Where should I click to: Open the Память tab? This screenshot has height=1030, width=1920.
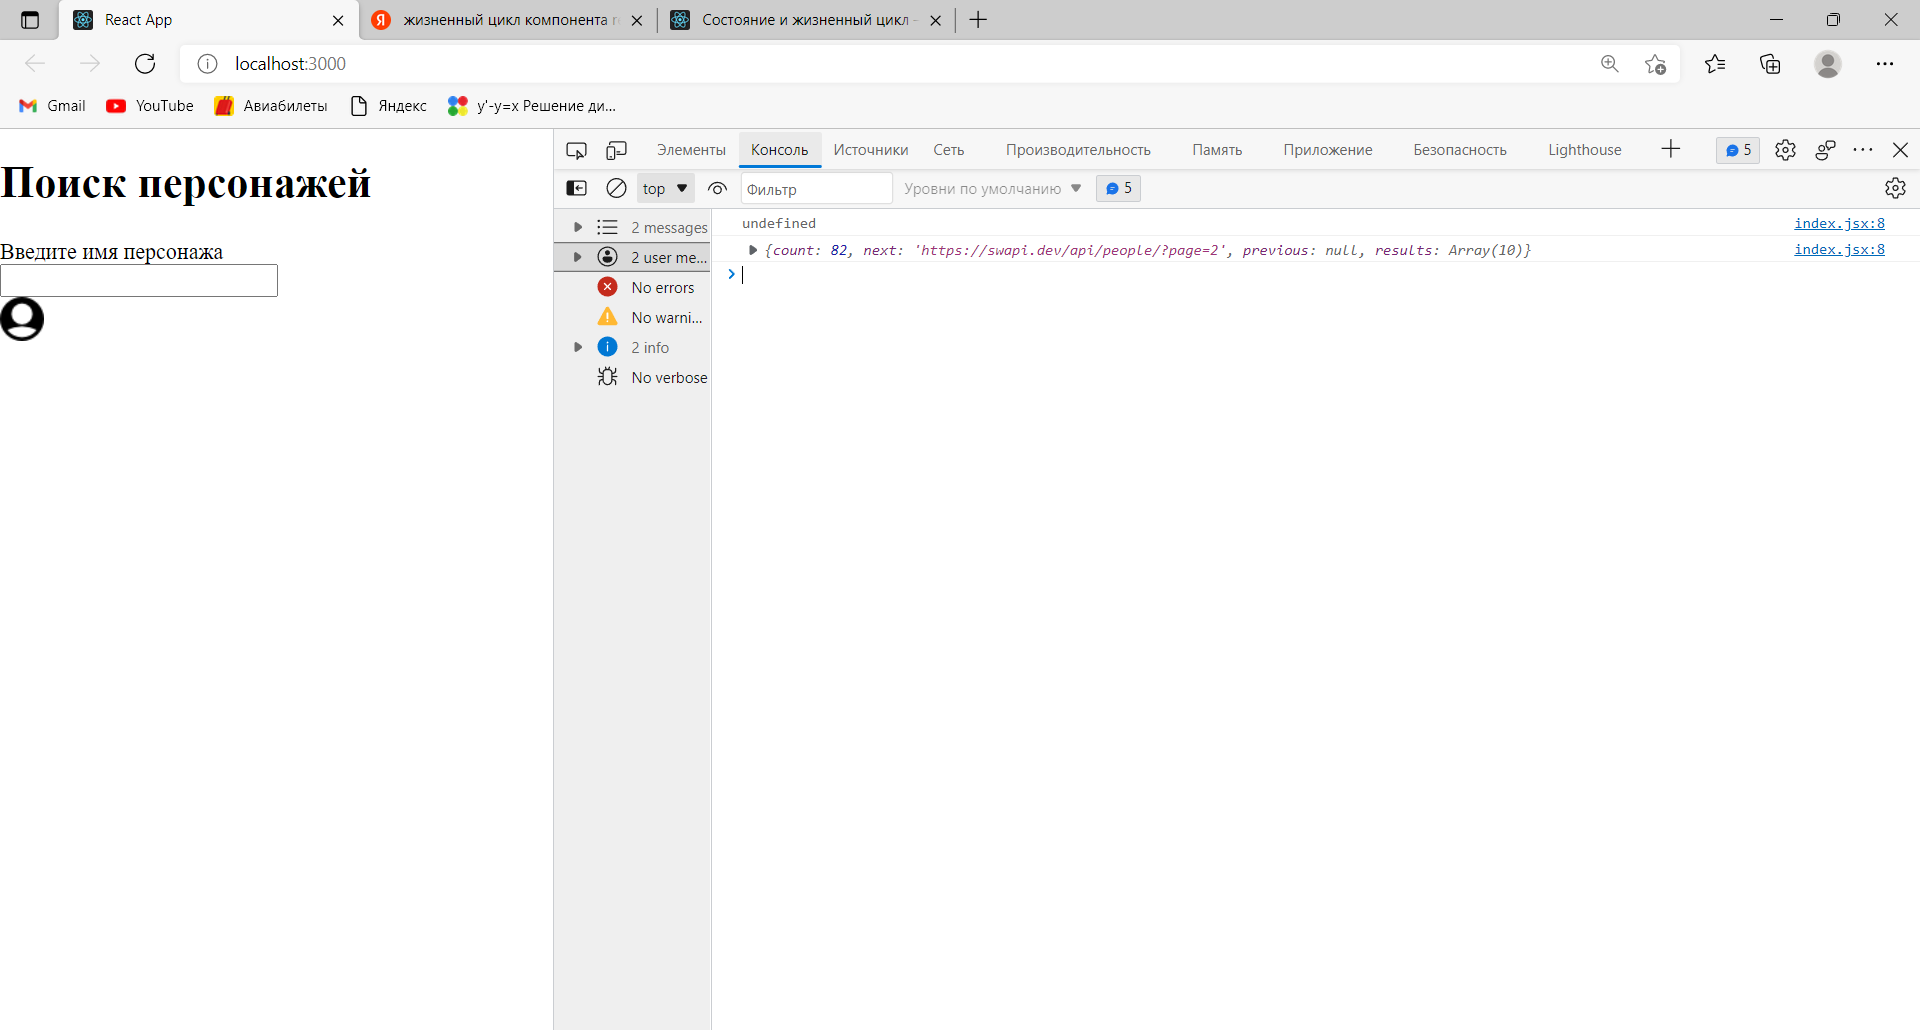[x=1217, y=150]
